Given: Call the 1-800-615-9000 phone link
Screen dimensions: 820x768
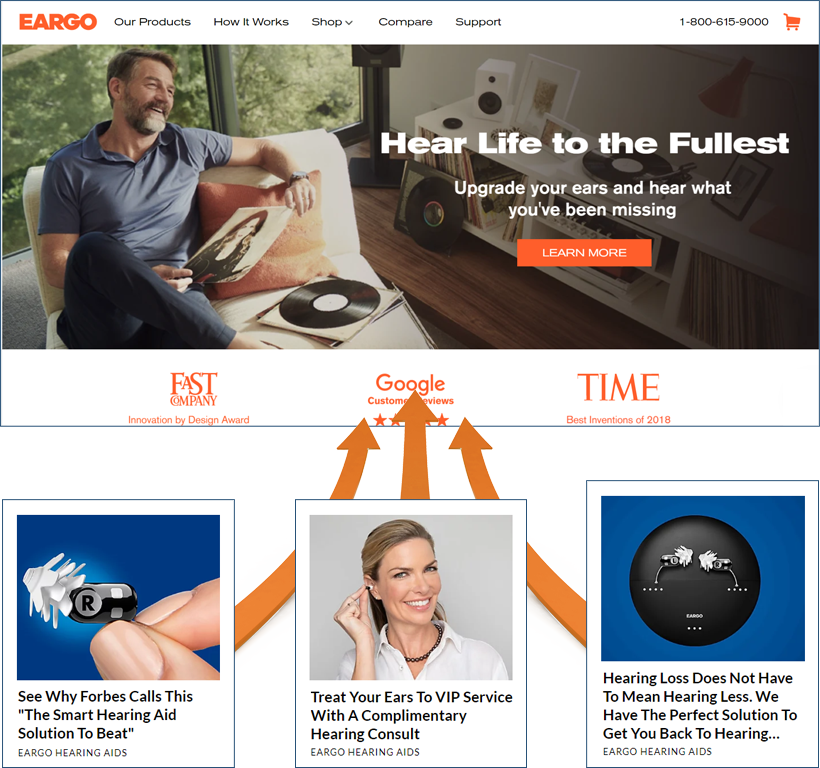Looking at the screenshot, I should click(x=724, y=22).
